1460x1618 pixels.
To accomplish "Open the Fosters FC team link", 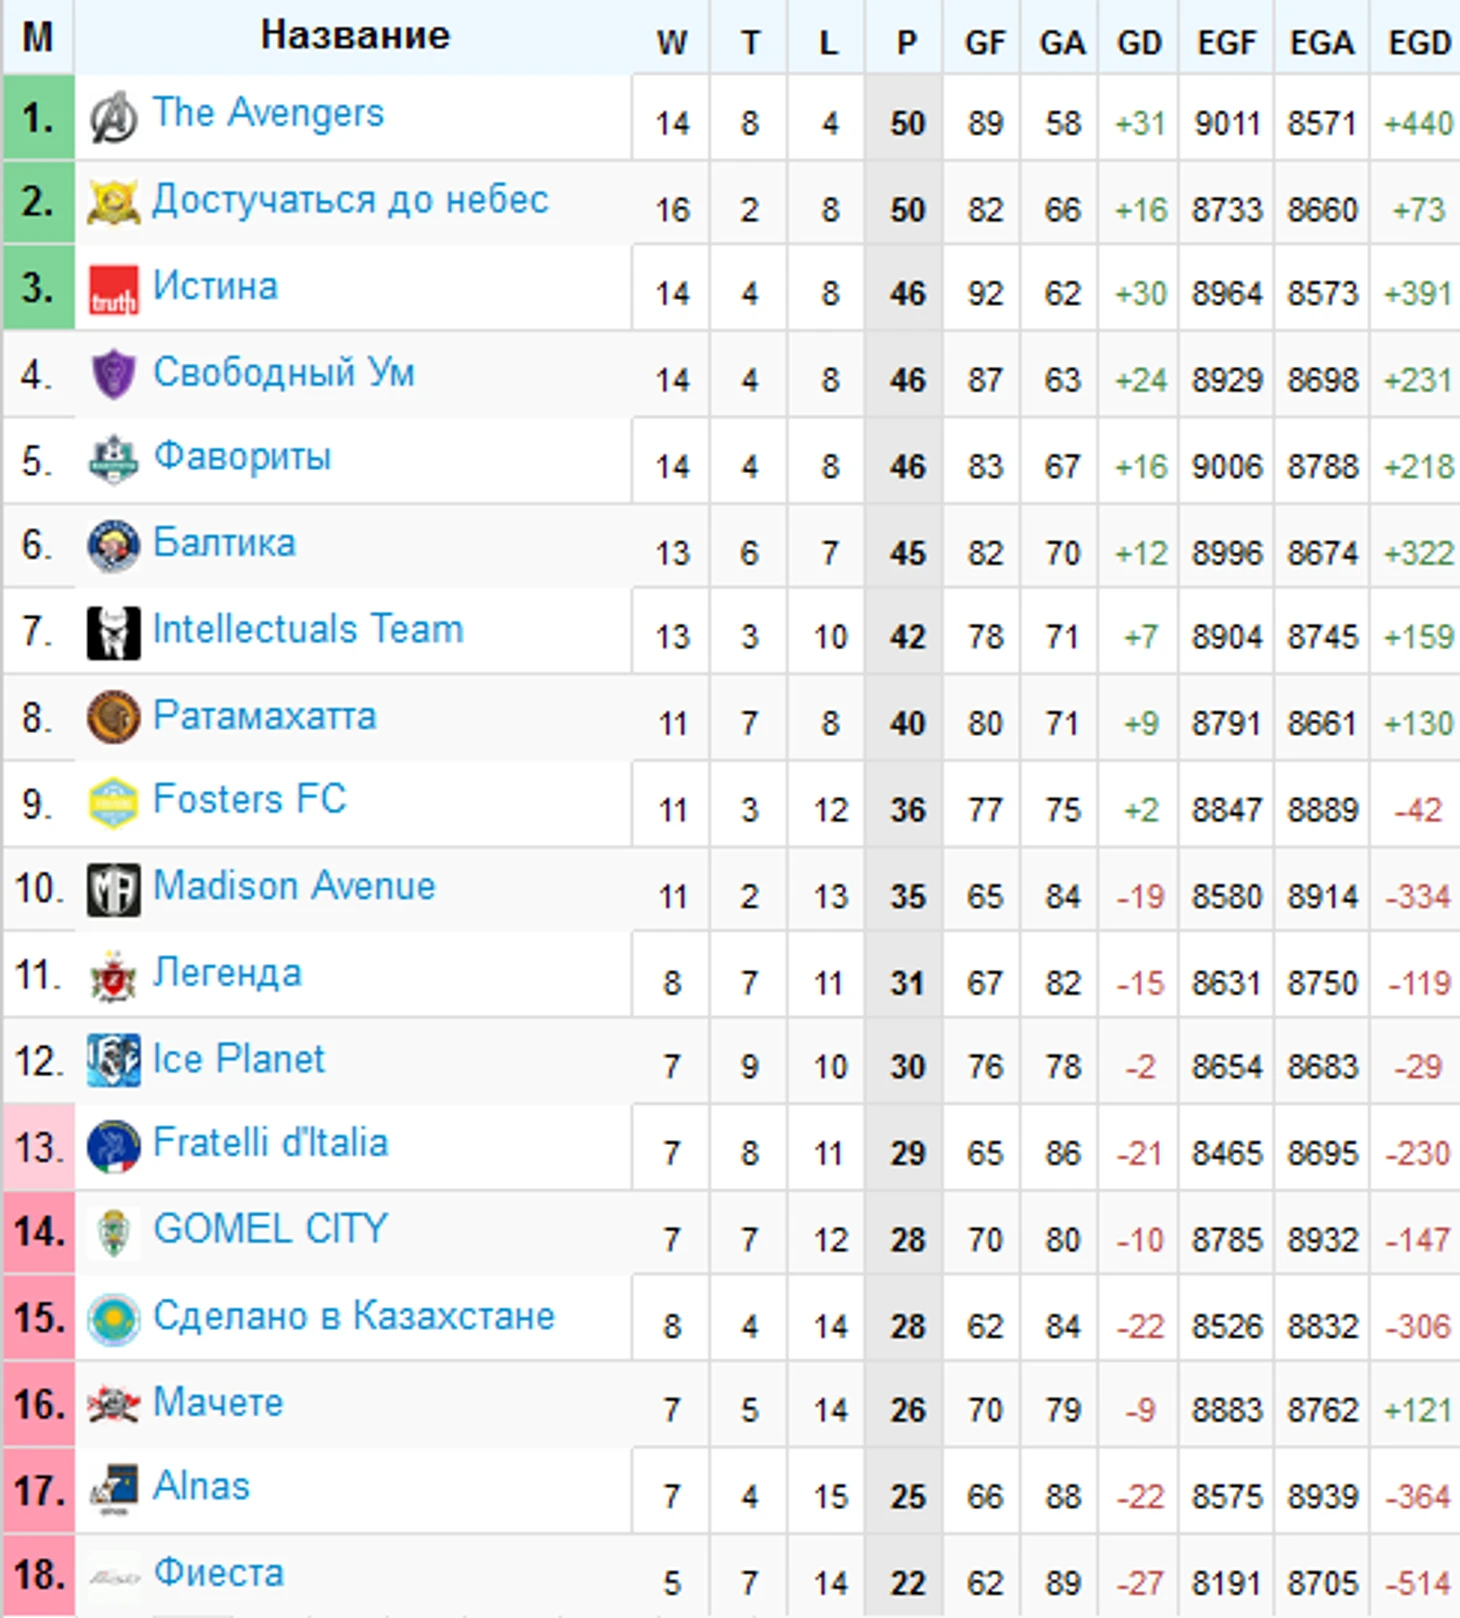I will click(250, 799).
